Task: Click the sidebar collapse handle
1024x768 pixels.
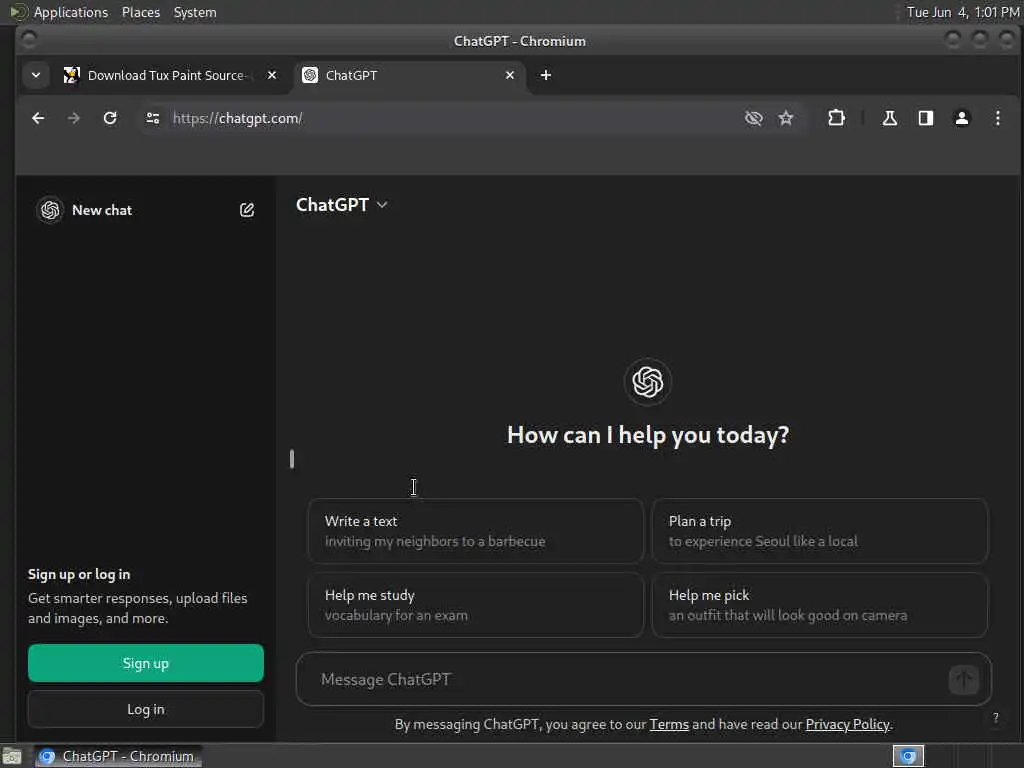Action: tap(292, 459)
